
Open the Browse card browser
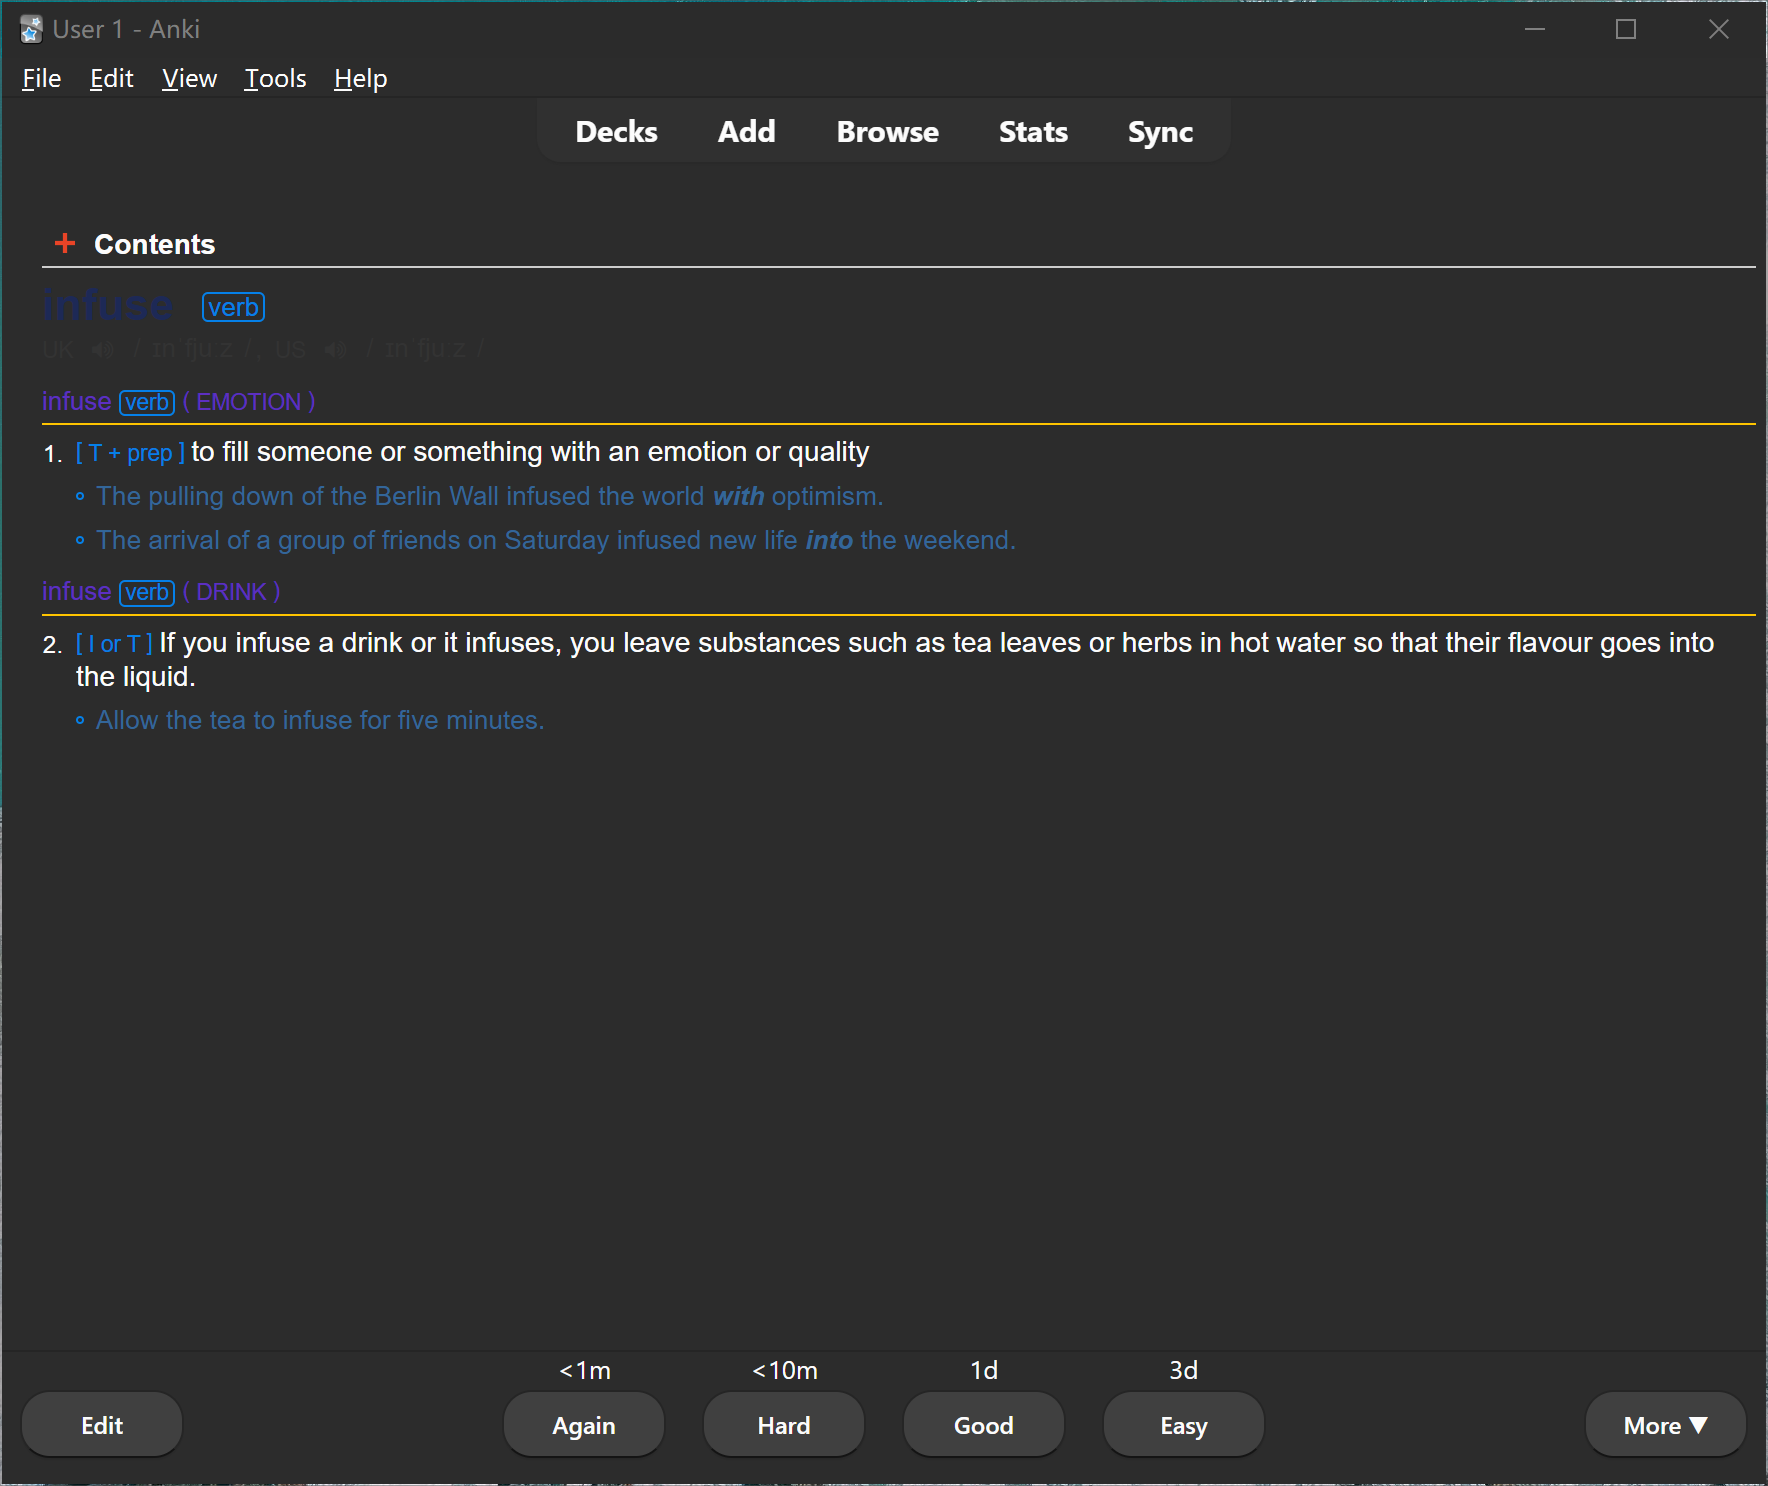[x=887, y=132]
